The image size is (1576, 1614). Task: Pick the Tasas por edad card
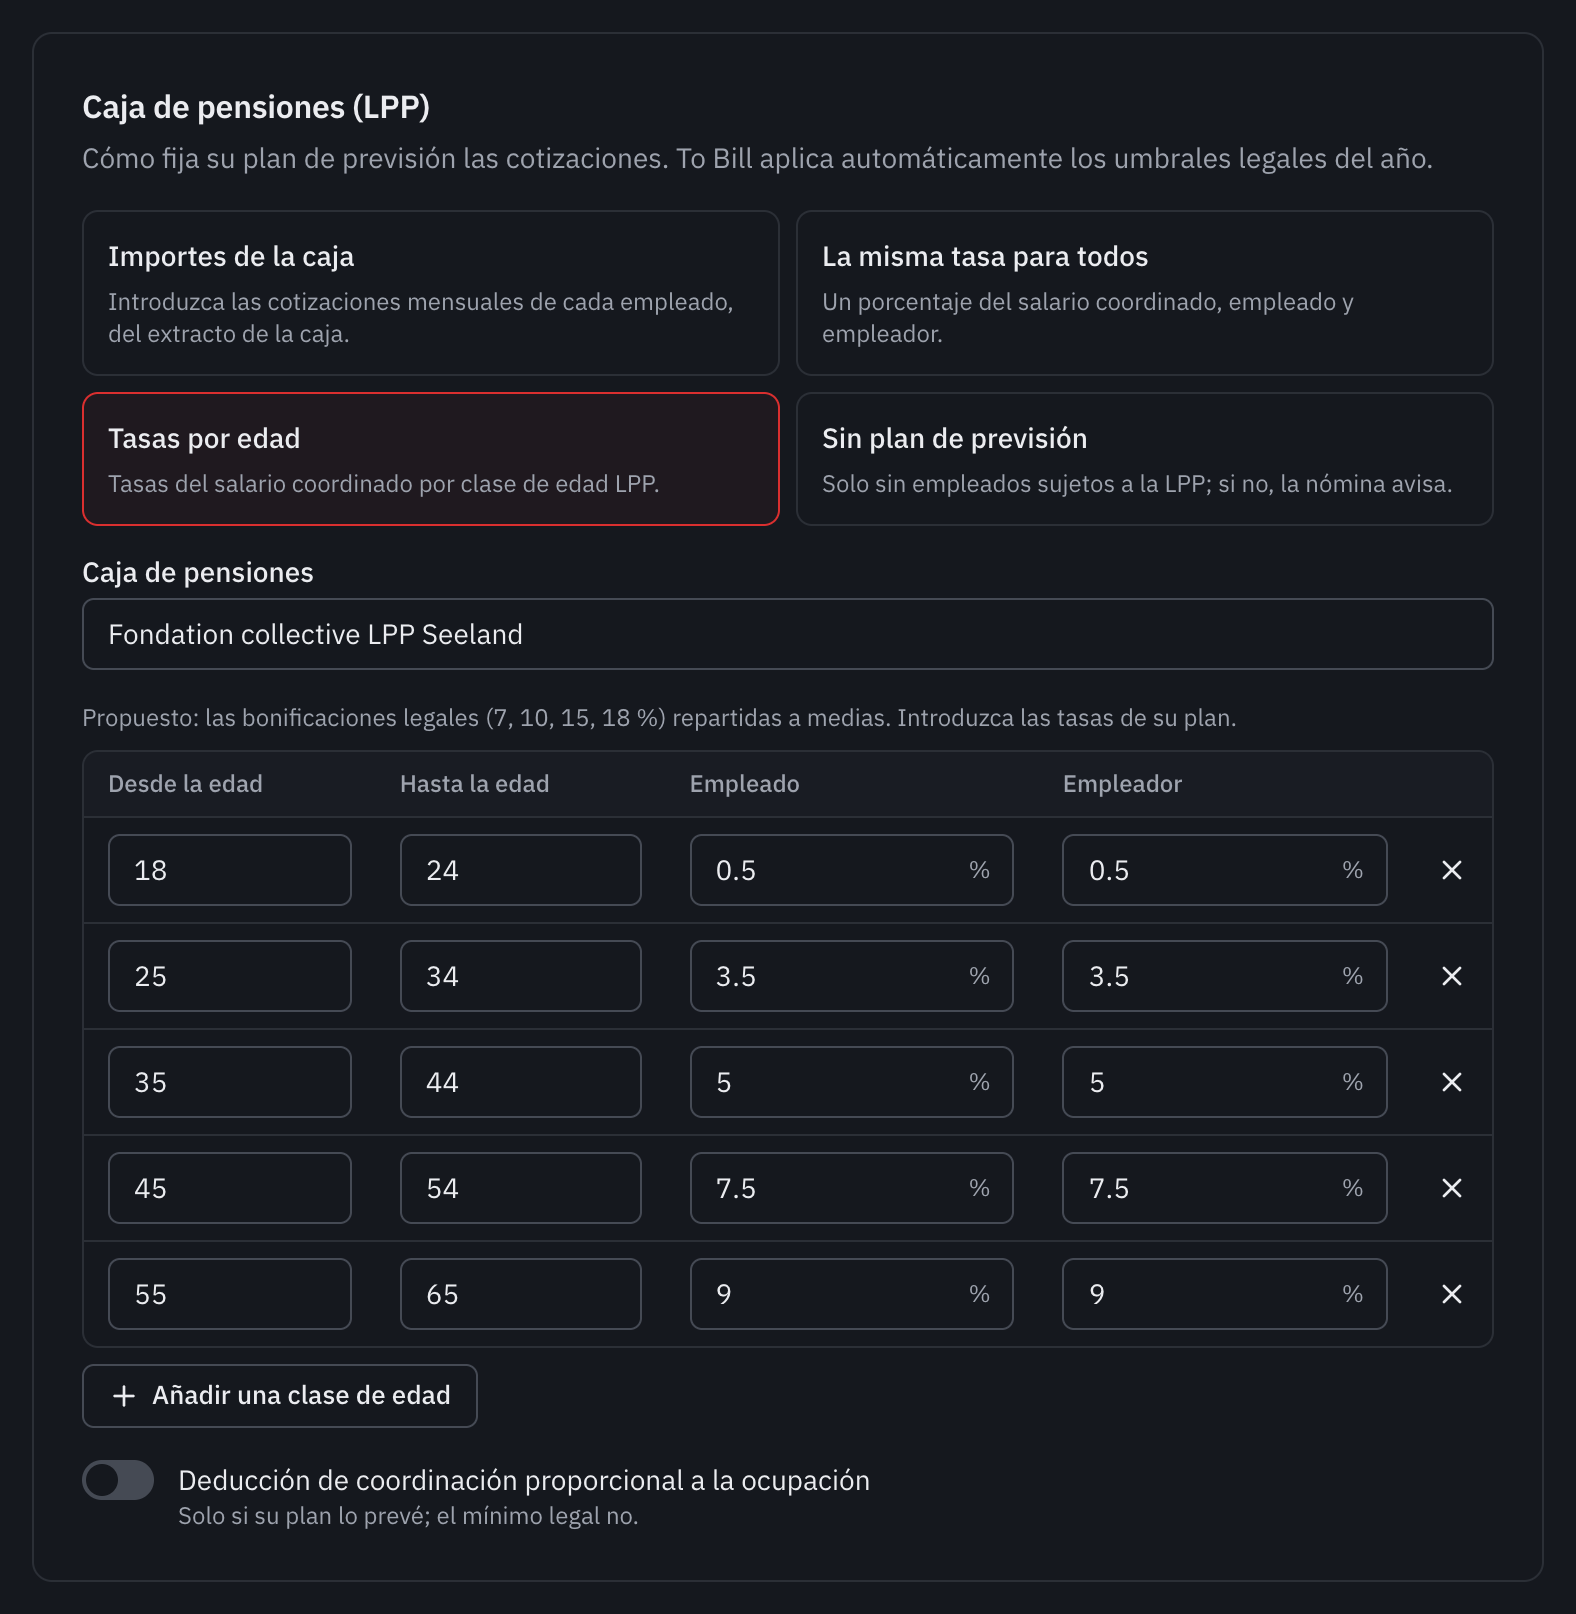tap(431, 459)
